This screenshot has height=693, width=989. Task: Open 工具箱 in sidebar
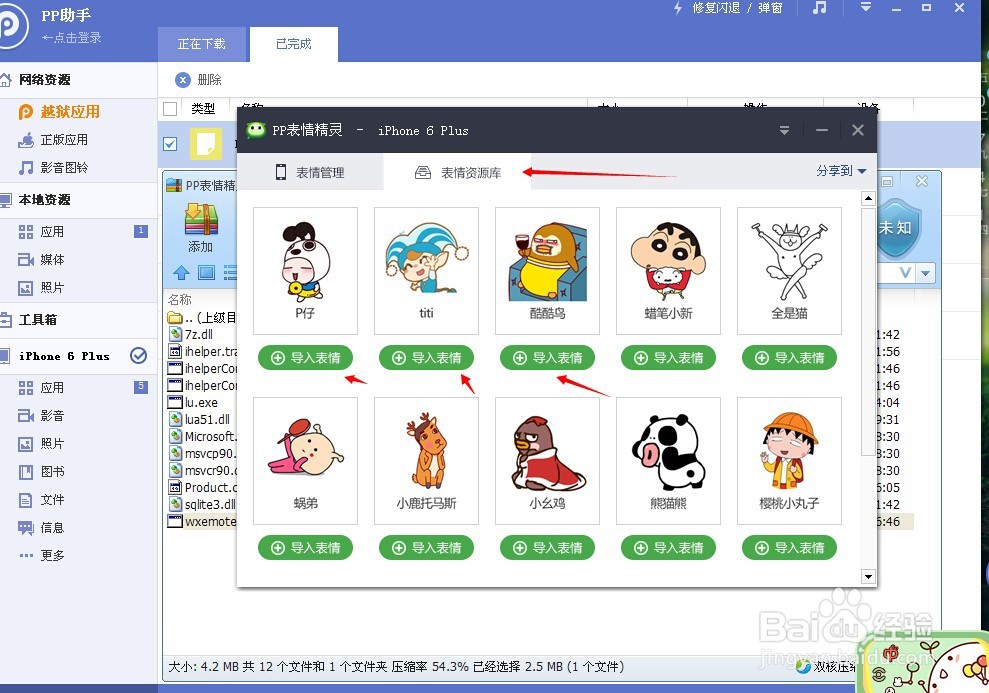[x=37, y=320]
